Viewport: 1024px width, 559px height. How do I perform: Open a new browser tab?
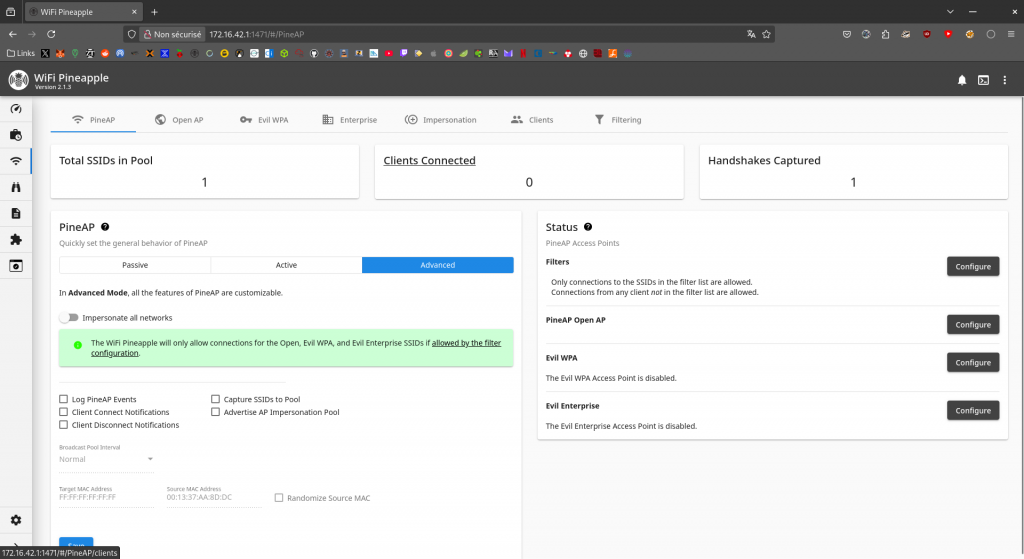tap(154, 12)
